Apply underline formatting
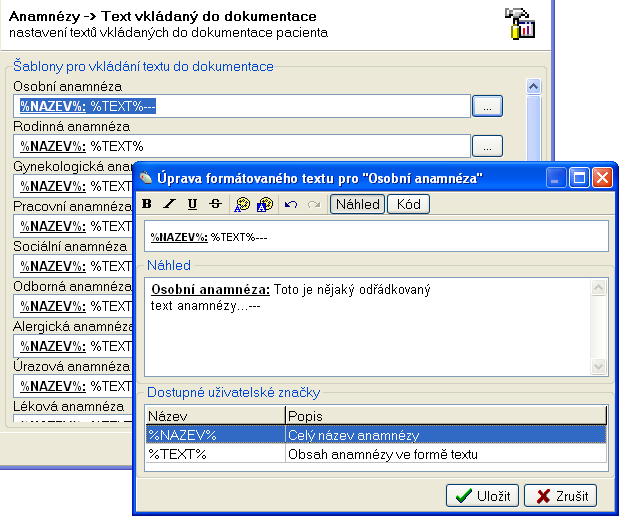This screenshot has height=516, width=619. pos(192,204)
